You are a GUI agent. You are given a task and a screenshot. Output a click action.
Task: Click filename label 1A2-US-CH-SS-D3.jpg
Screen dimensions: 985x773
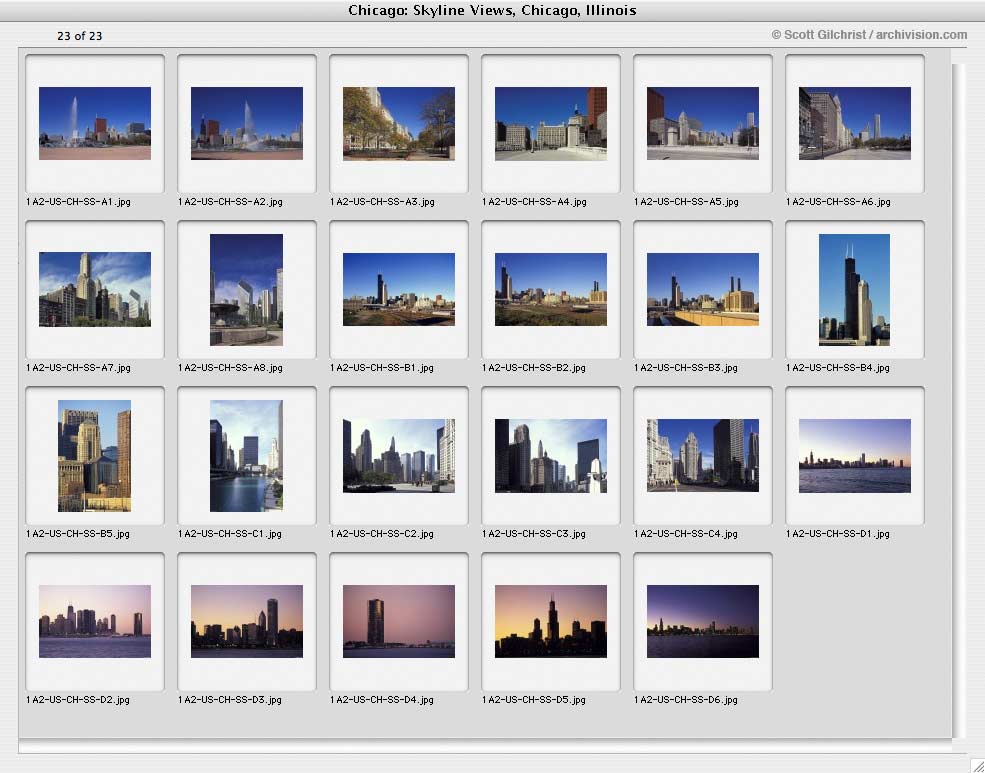pos(230,700)
